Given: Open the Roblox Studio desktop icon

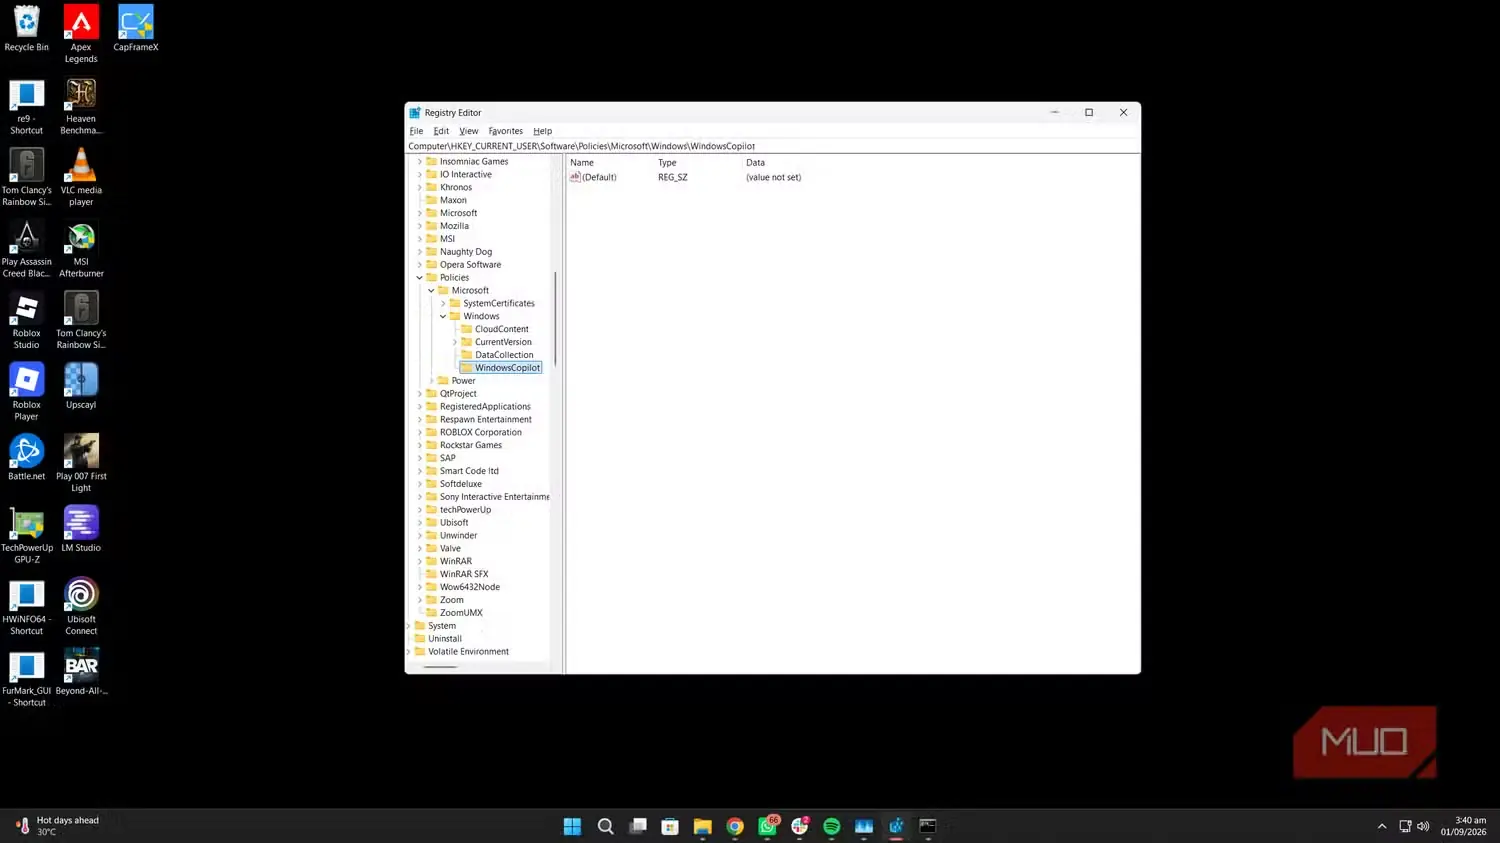Looking at the screenshot, I should coord(27,320).
